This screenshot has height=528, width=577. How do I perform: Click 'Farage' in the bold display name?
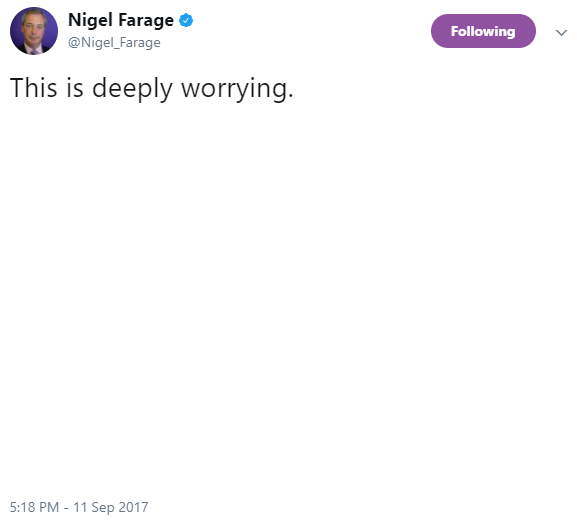coord(146,21)
